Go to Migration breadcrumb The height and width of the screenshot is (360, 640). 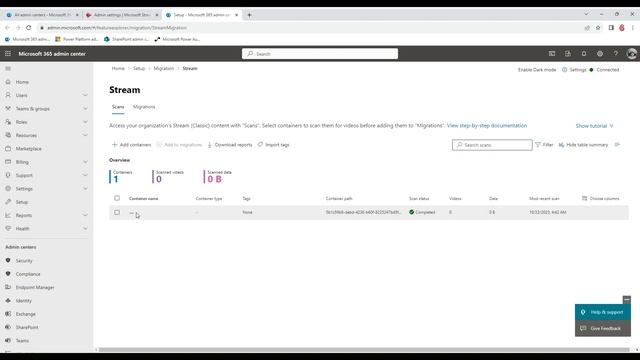pos(164,69)
